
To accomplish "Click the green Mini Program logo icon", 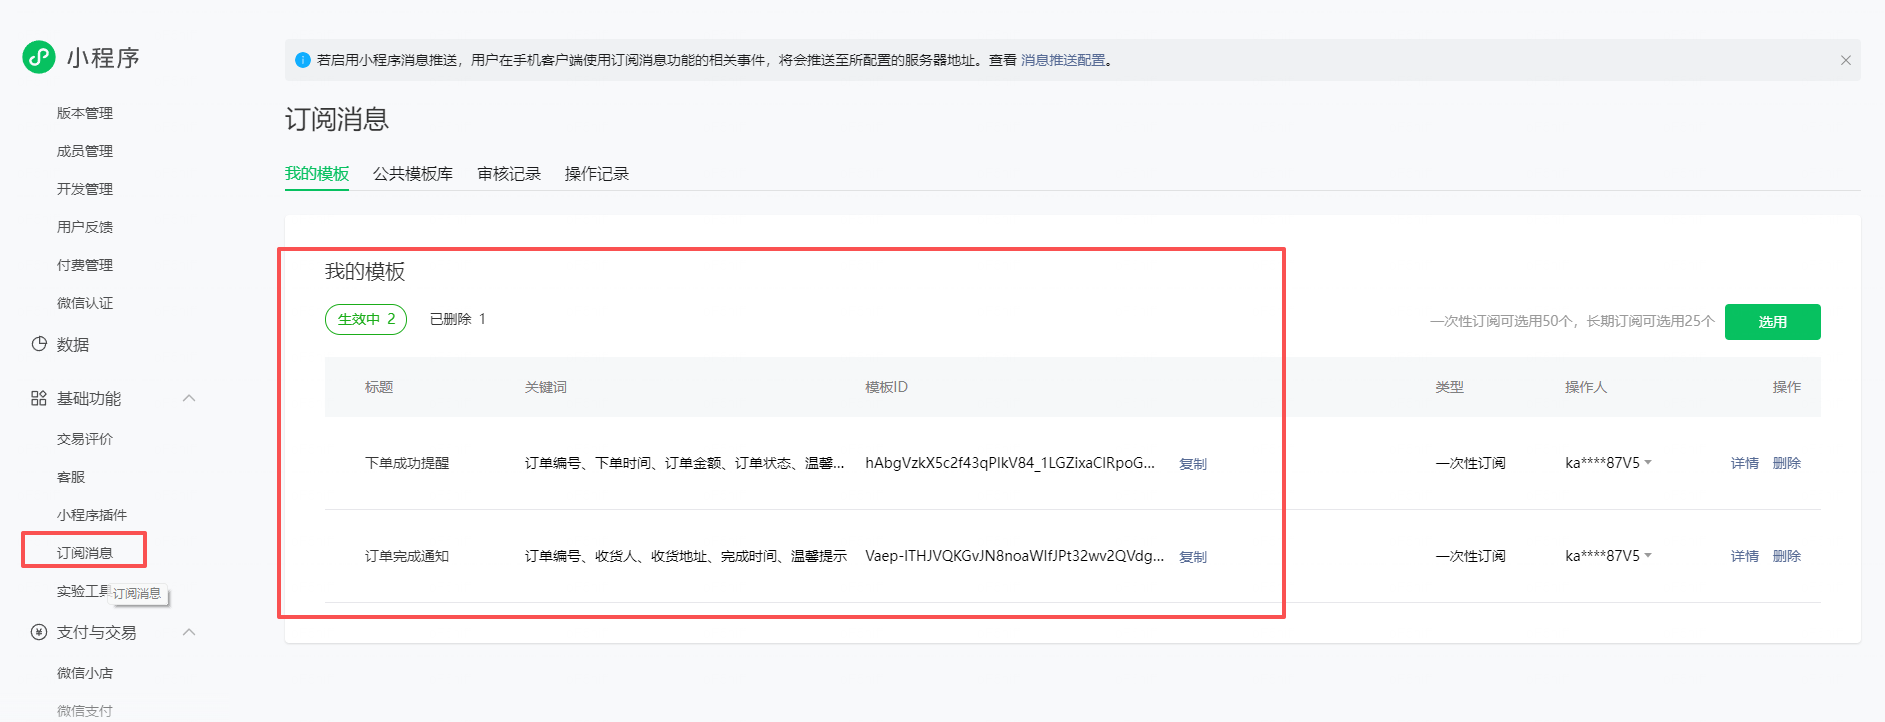I will (x=39, y=57).
